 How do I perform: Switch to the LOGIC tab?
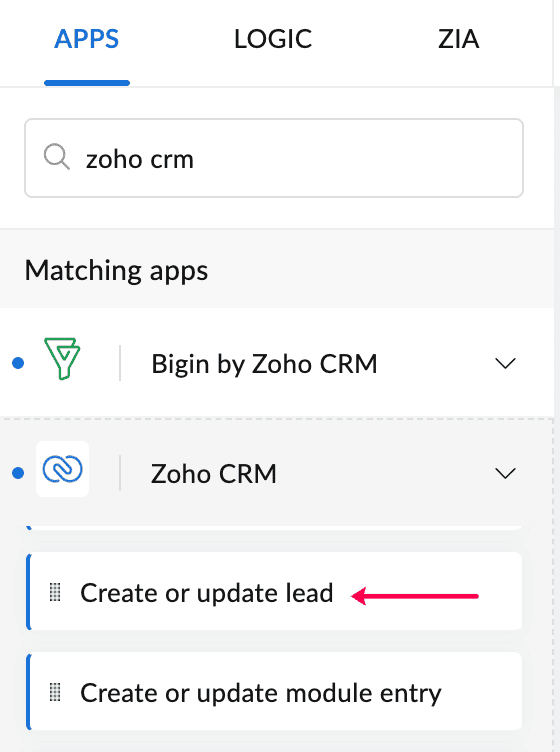coord(273,39)
